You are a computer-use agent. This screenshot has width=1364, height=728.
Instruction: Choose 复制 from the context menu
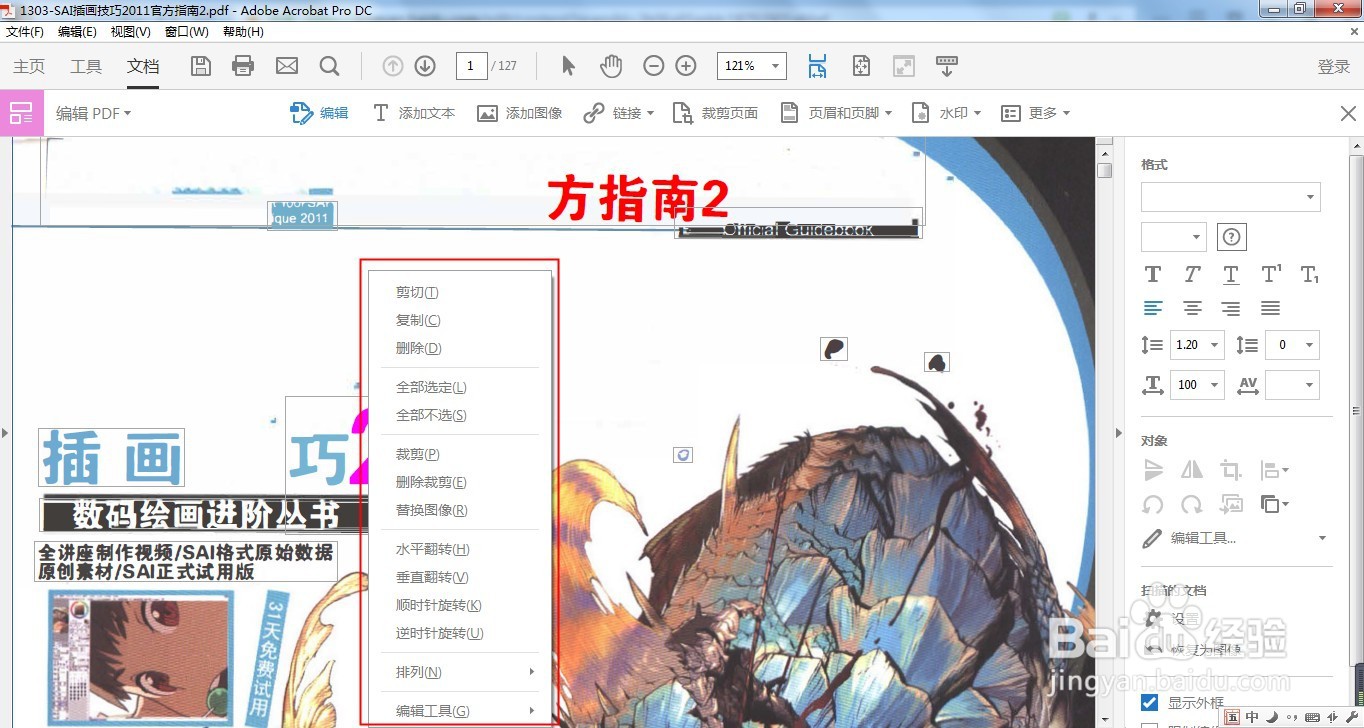[417, 320]
